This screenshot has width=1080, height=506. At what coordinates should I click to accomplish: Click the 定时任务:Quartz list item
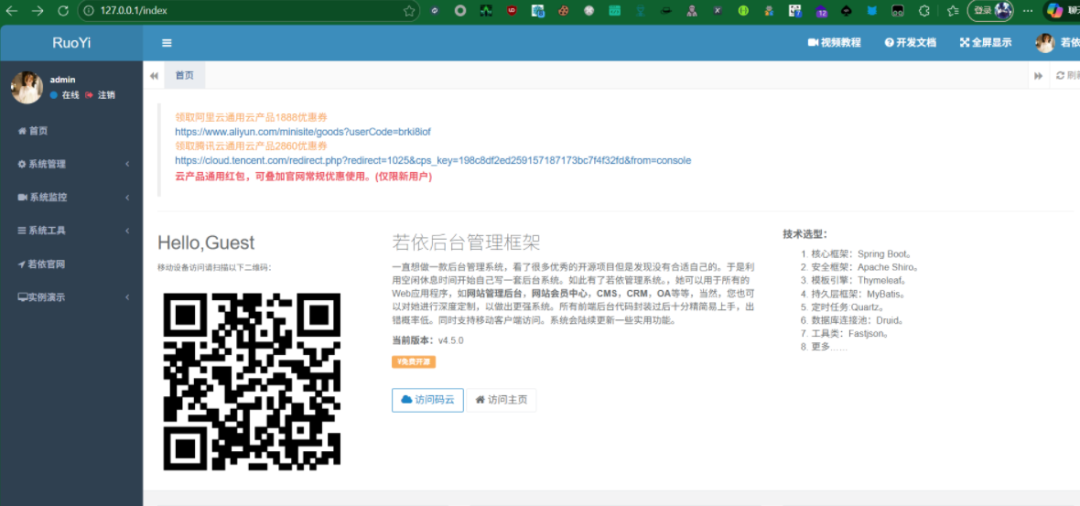848,307
